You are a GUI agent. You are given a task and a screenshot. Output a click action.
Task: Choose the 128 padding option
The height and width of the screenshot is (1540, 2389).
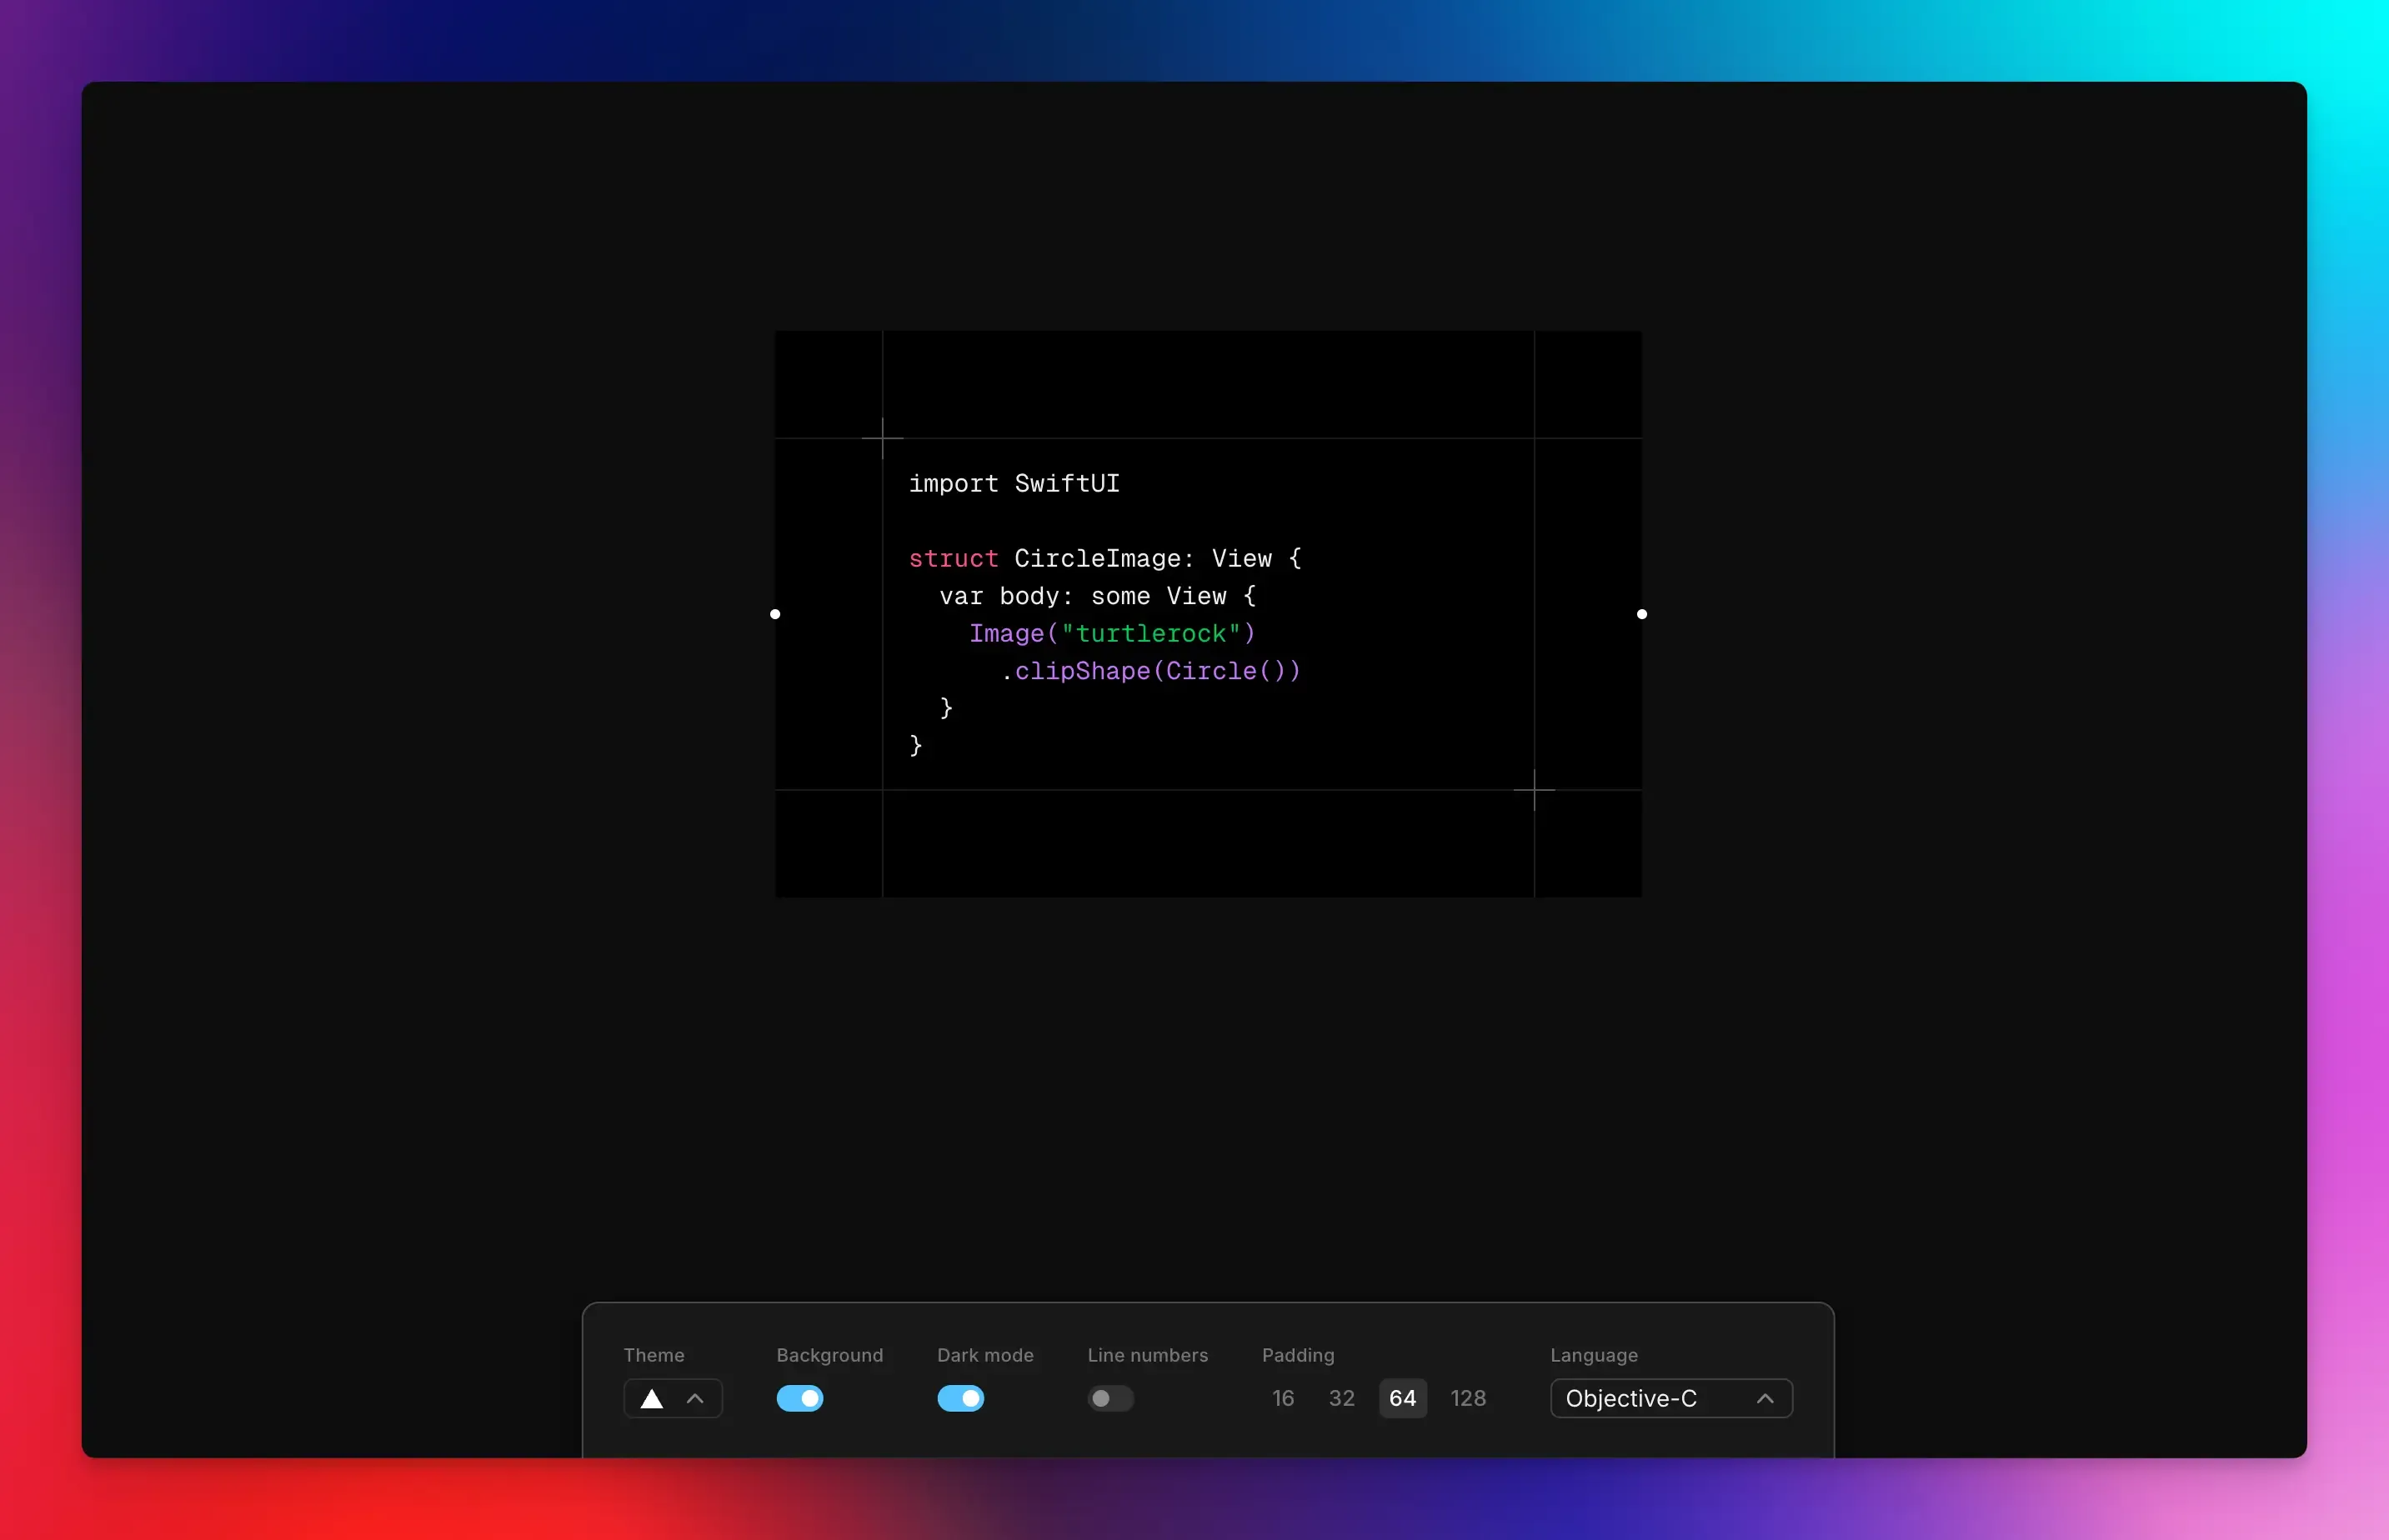click(1468, 1398)
